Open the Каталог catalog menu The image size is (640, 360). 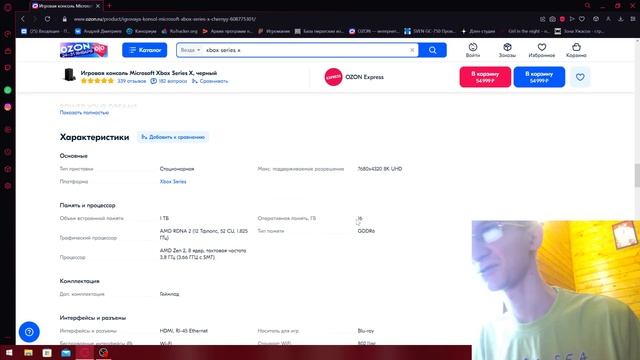click(x=144, y=50)
